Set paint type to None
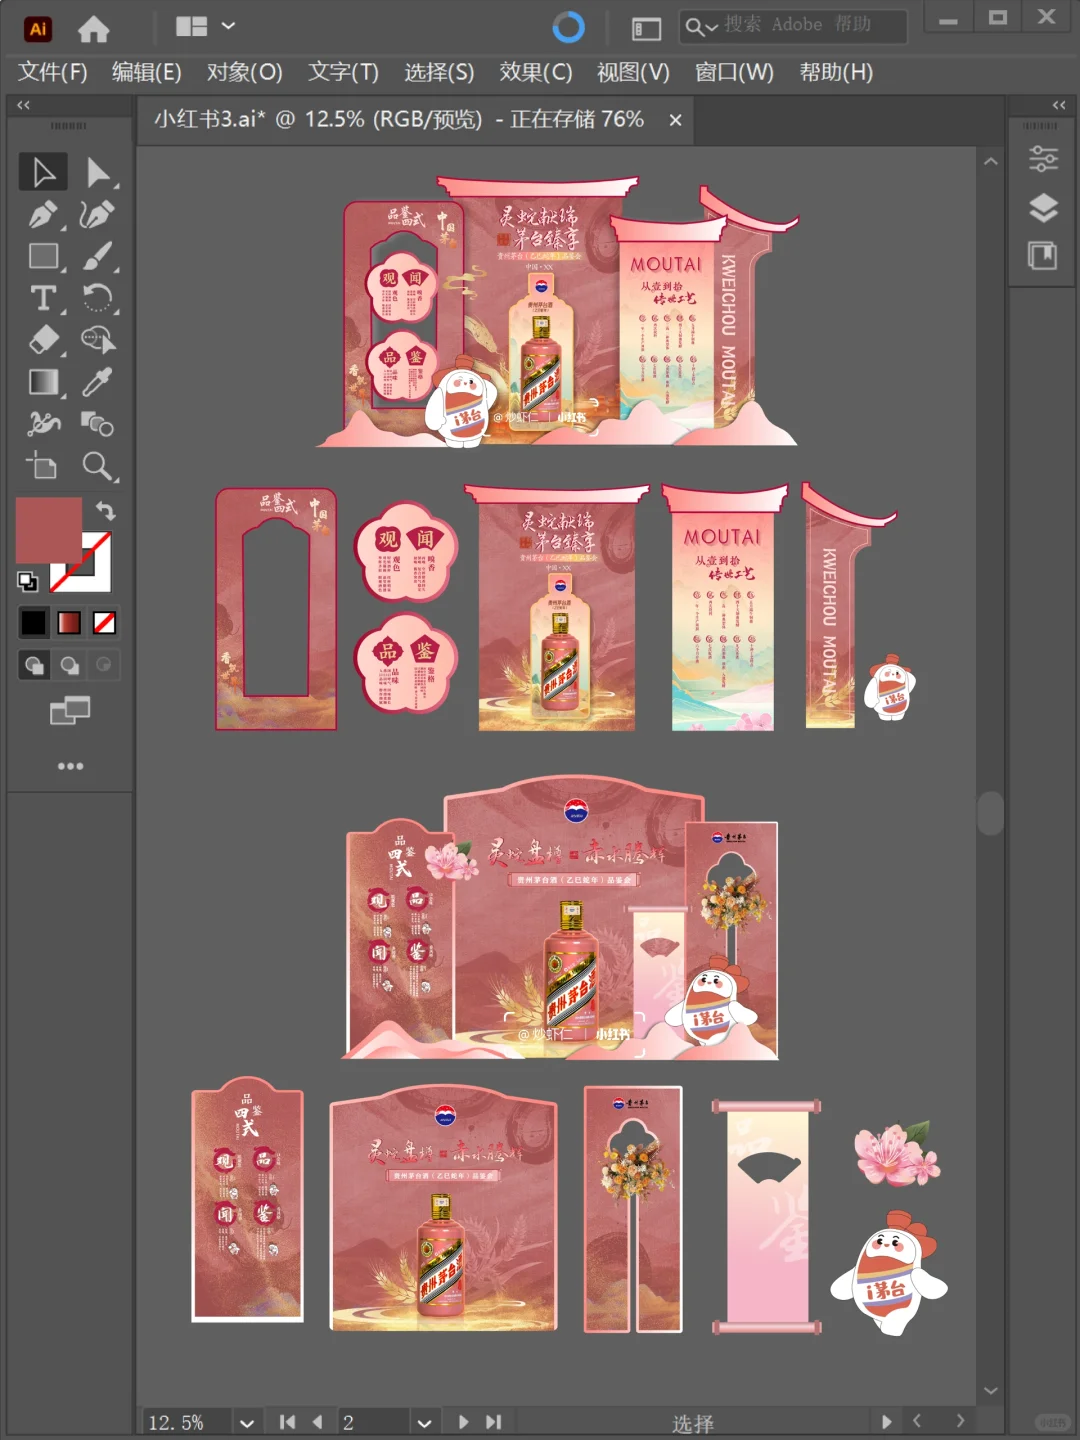 104,623
